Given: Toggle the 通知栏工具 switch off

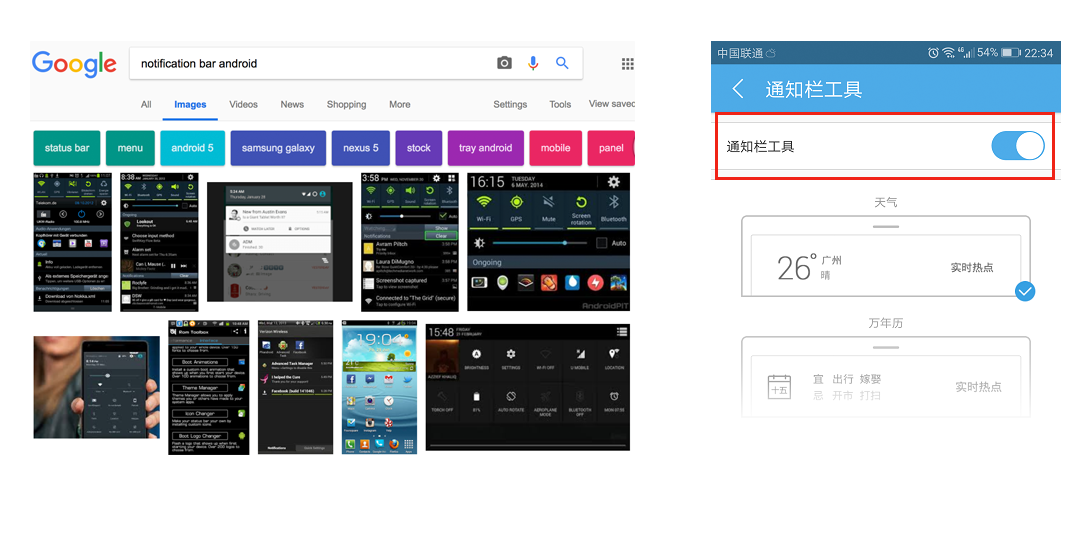Looking at the screenshot, I should click(x=1018, y=146).
